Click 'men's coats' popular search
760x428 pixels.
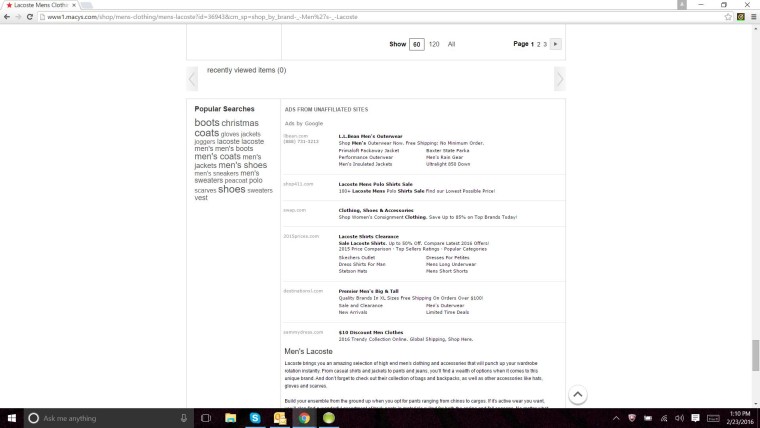pyautogui.click(x=217, y=157)
